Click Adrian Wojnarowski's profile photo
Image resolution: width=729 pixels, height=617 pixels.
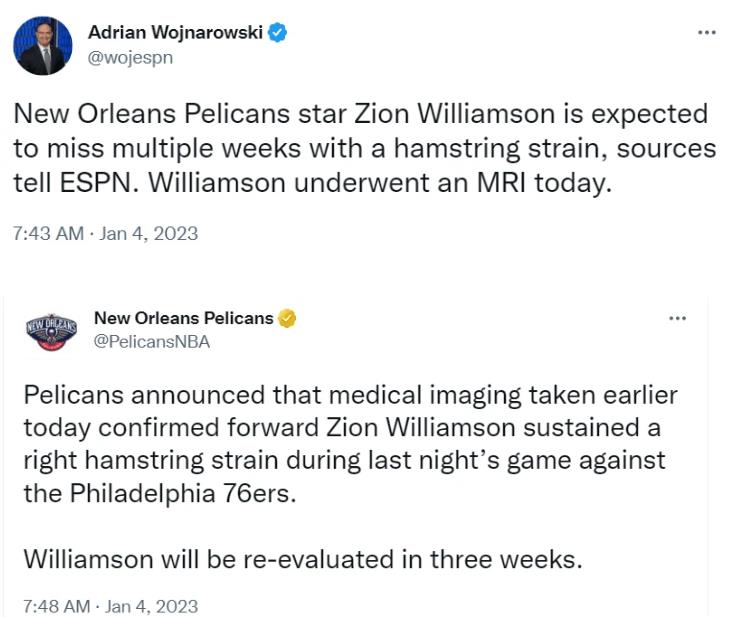[42, 45]
